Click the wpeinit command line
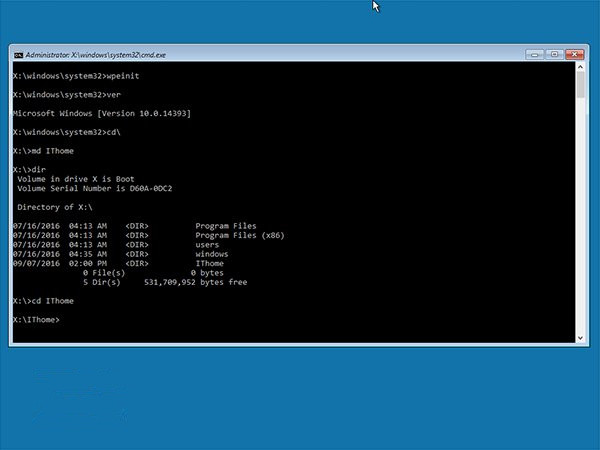600x450 pixels. click(76, 76)
